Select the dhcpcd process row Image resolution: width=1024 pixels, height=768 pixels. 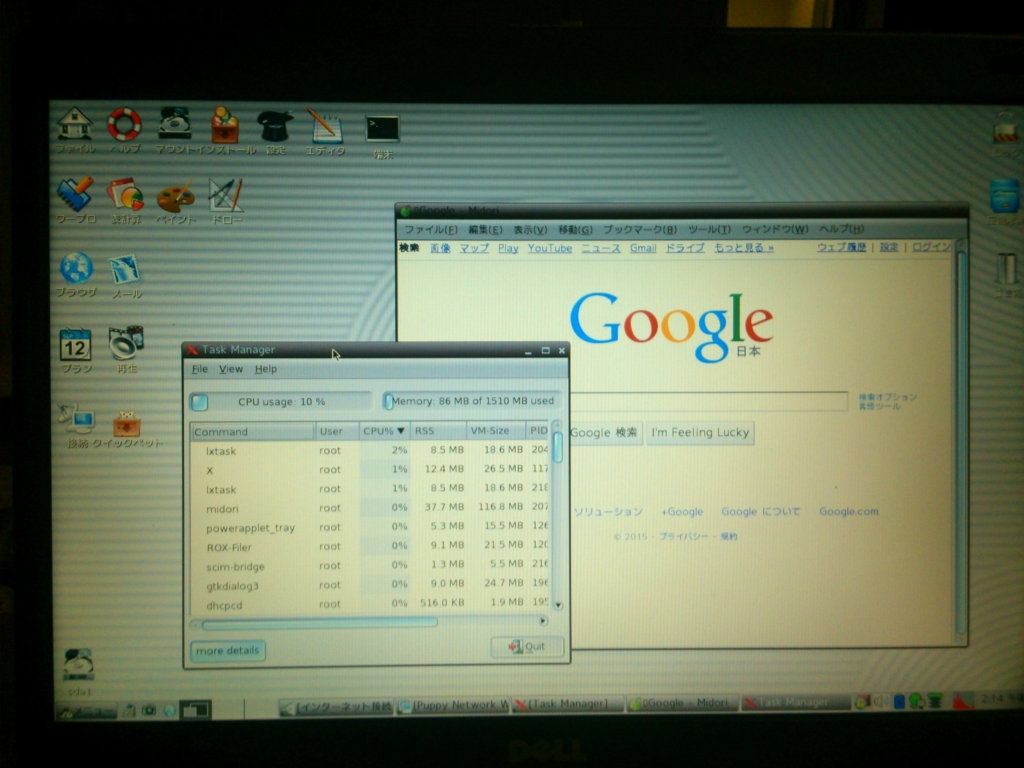click(x=370, y=604)
